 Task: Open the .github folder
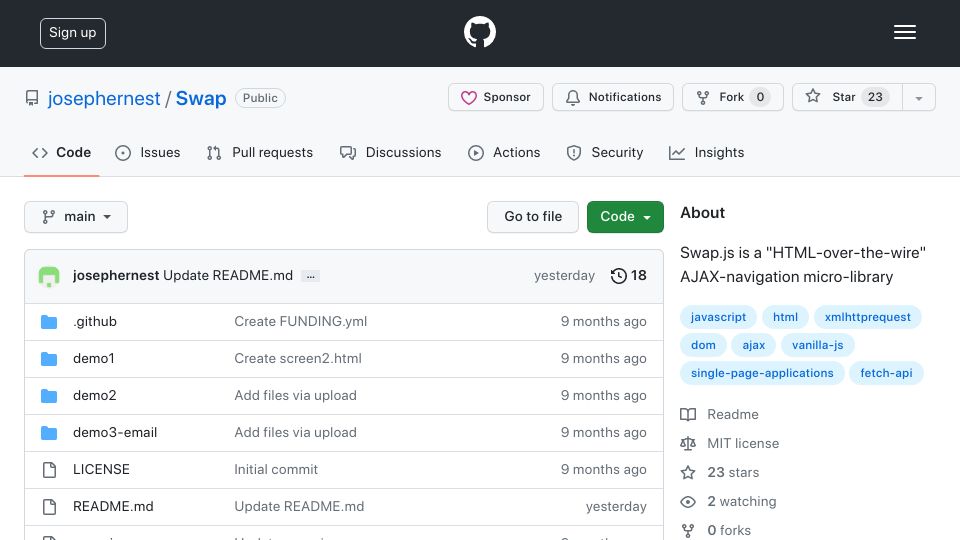(x=95, y=321)
